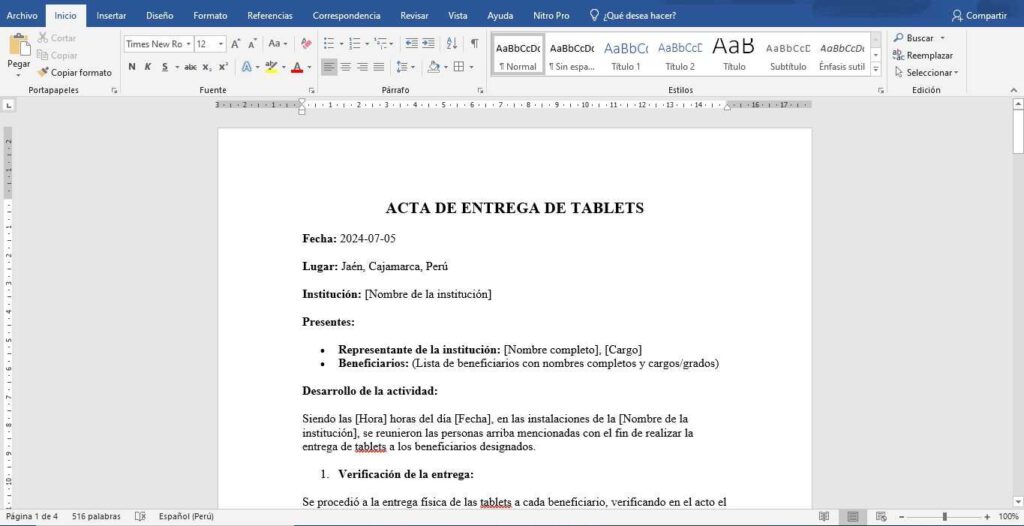Switch to the Referencias tab
This screenshot has height=526, width=1024.
pos(270,16)
